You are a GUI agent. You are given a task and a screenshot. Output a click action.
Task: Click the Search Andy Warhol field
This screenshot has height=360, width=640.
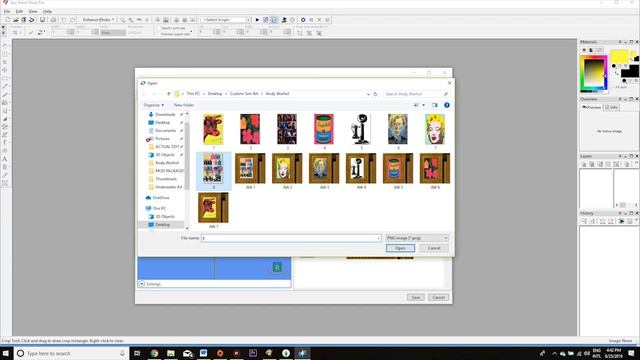tap(416, 94)
